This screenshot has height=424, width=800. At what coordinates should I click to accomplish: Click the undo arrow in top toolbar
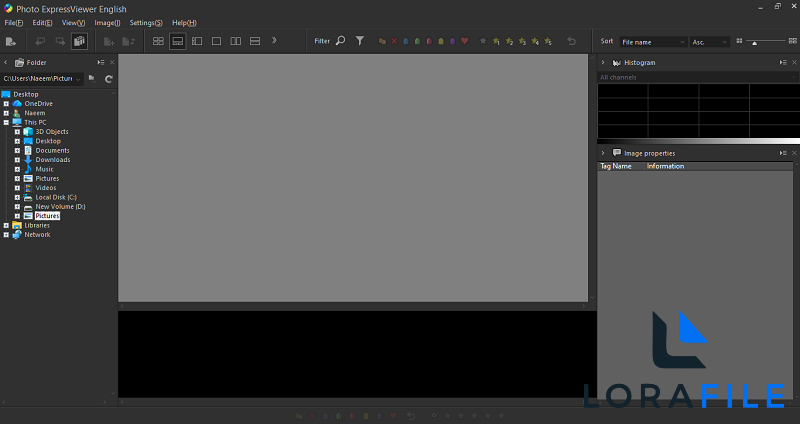tap(571, 41)
